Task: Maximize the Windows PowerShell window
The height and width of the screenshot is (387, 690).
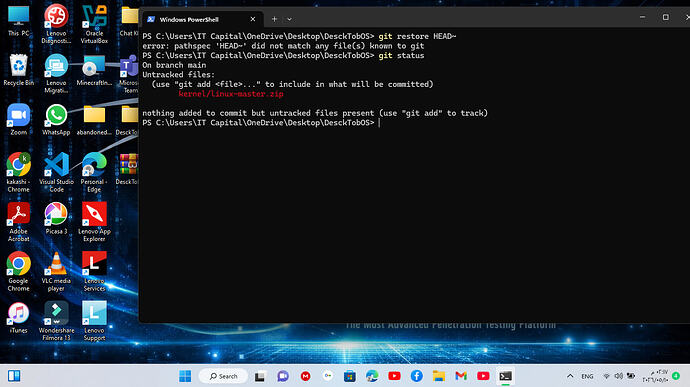Action: 665,17
